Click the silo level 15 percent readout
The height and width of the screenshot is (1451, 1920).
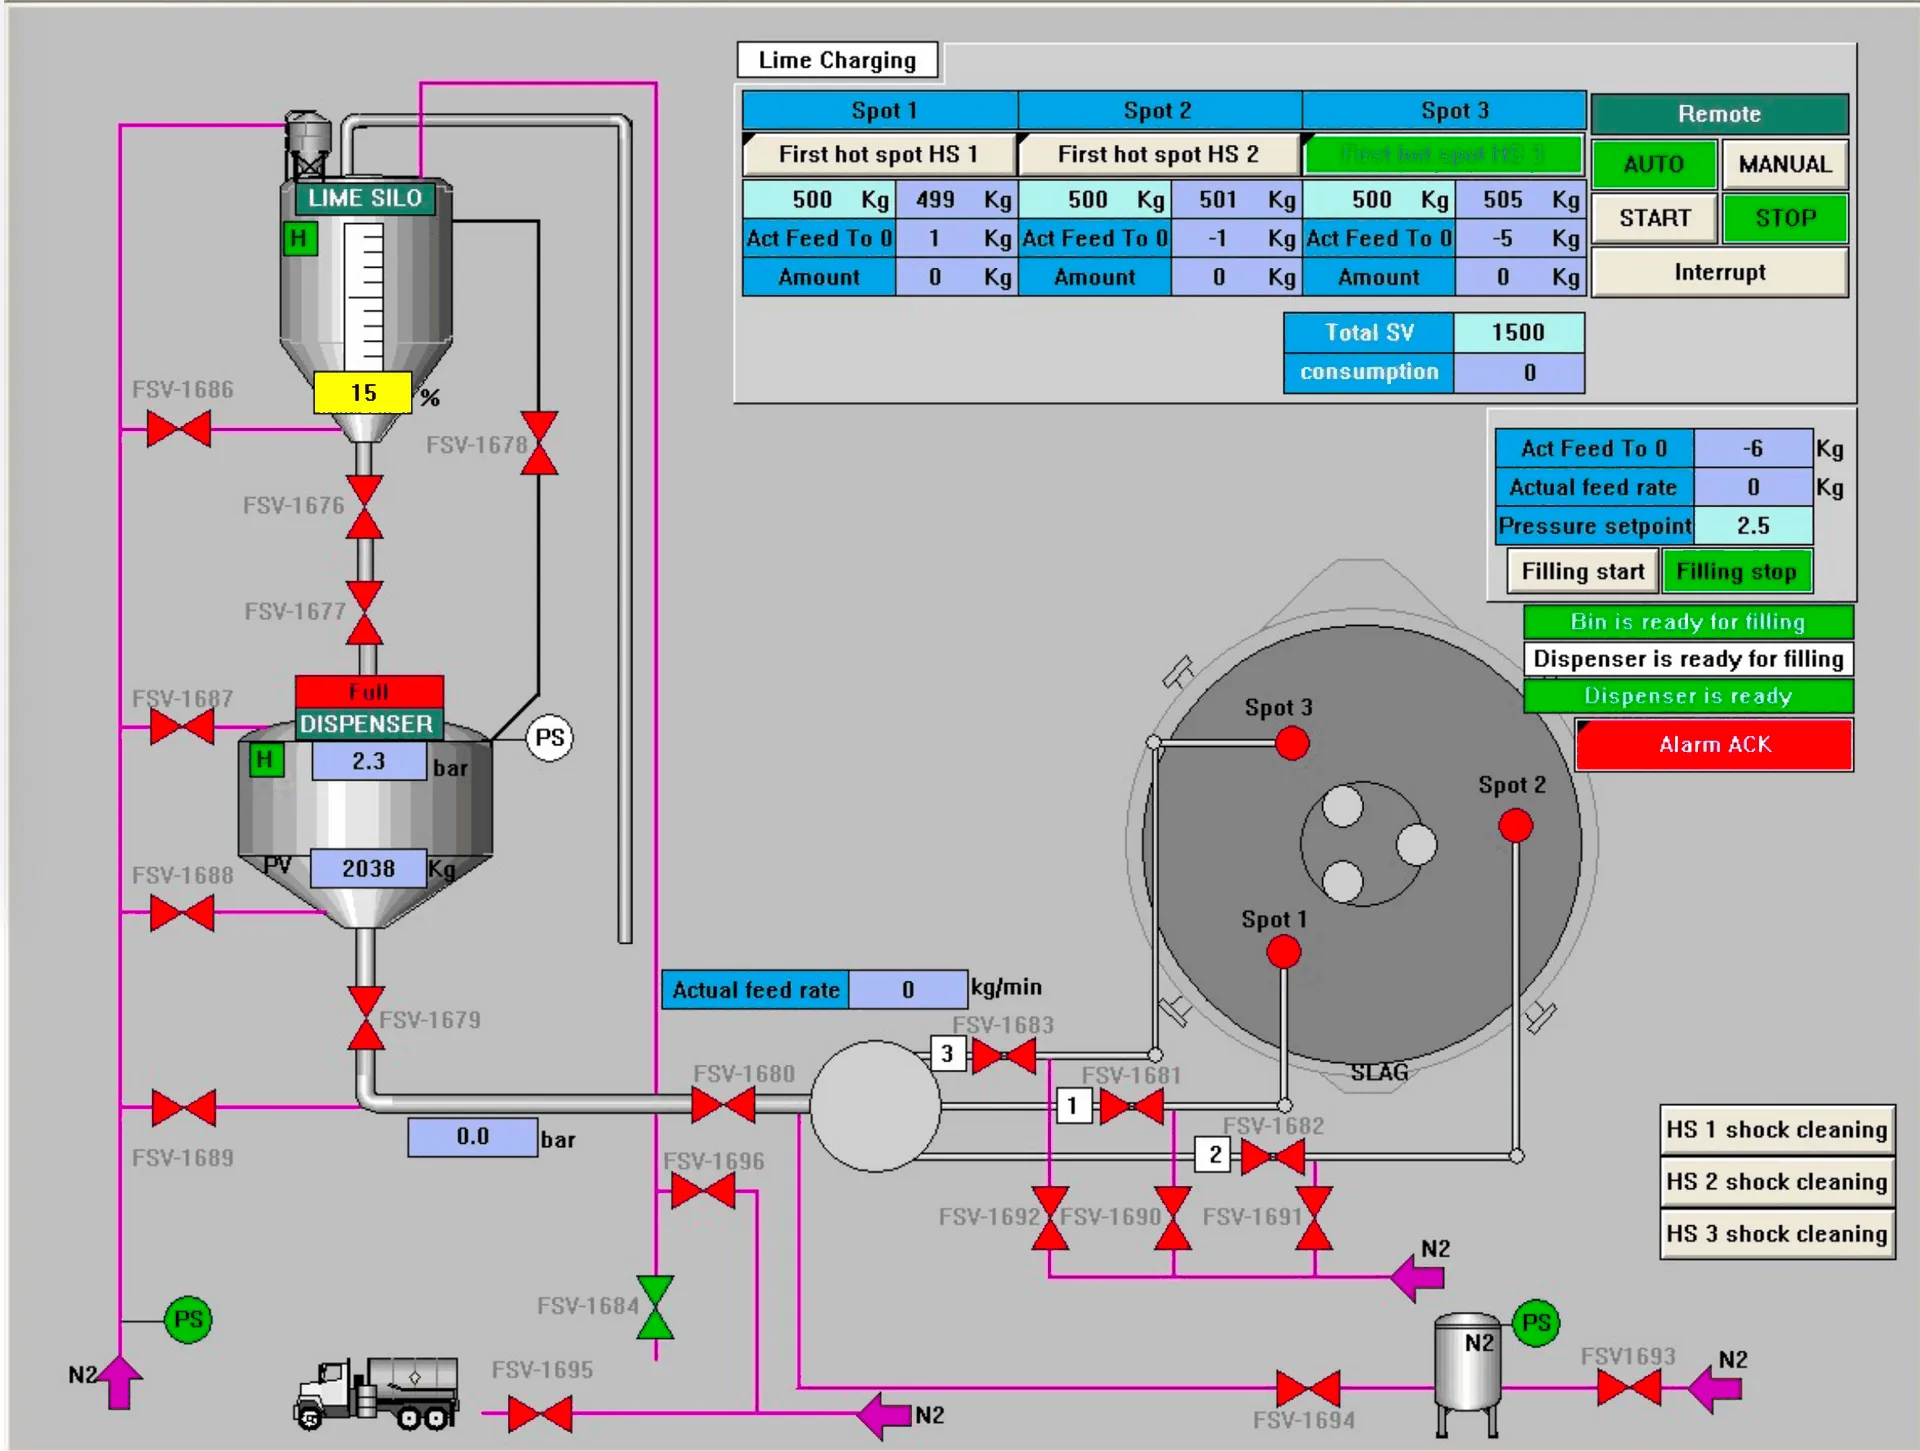pos(363,393)
